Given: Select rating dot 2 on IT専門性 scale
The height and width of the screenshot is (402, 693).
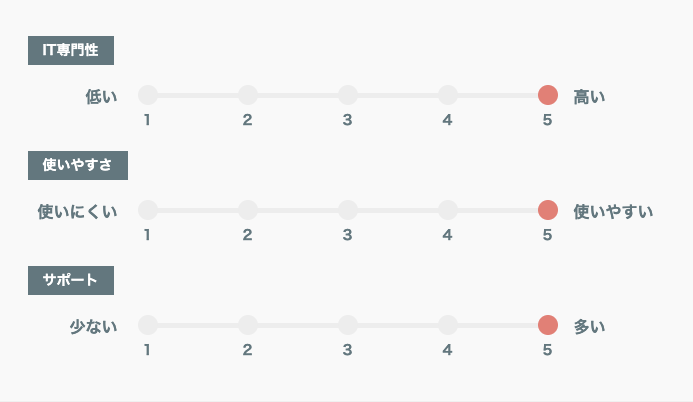Looking at the screenshot, I should (x=248, y=95).
